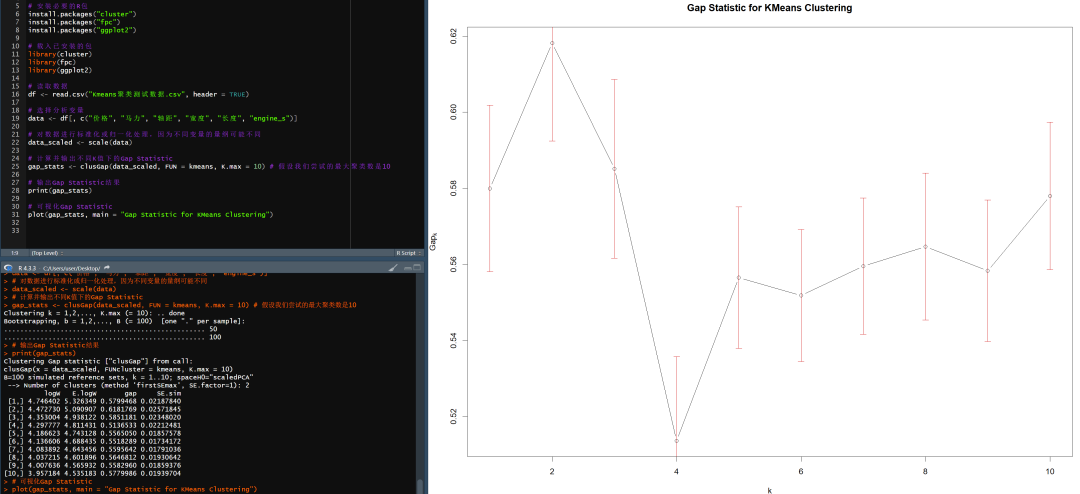Clear the console with the broom icon

point(392,268)
